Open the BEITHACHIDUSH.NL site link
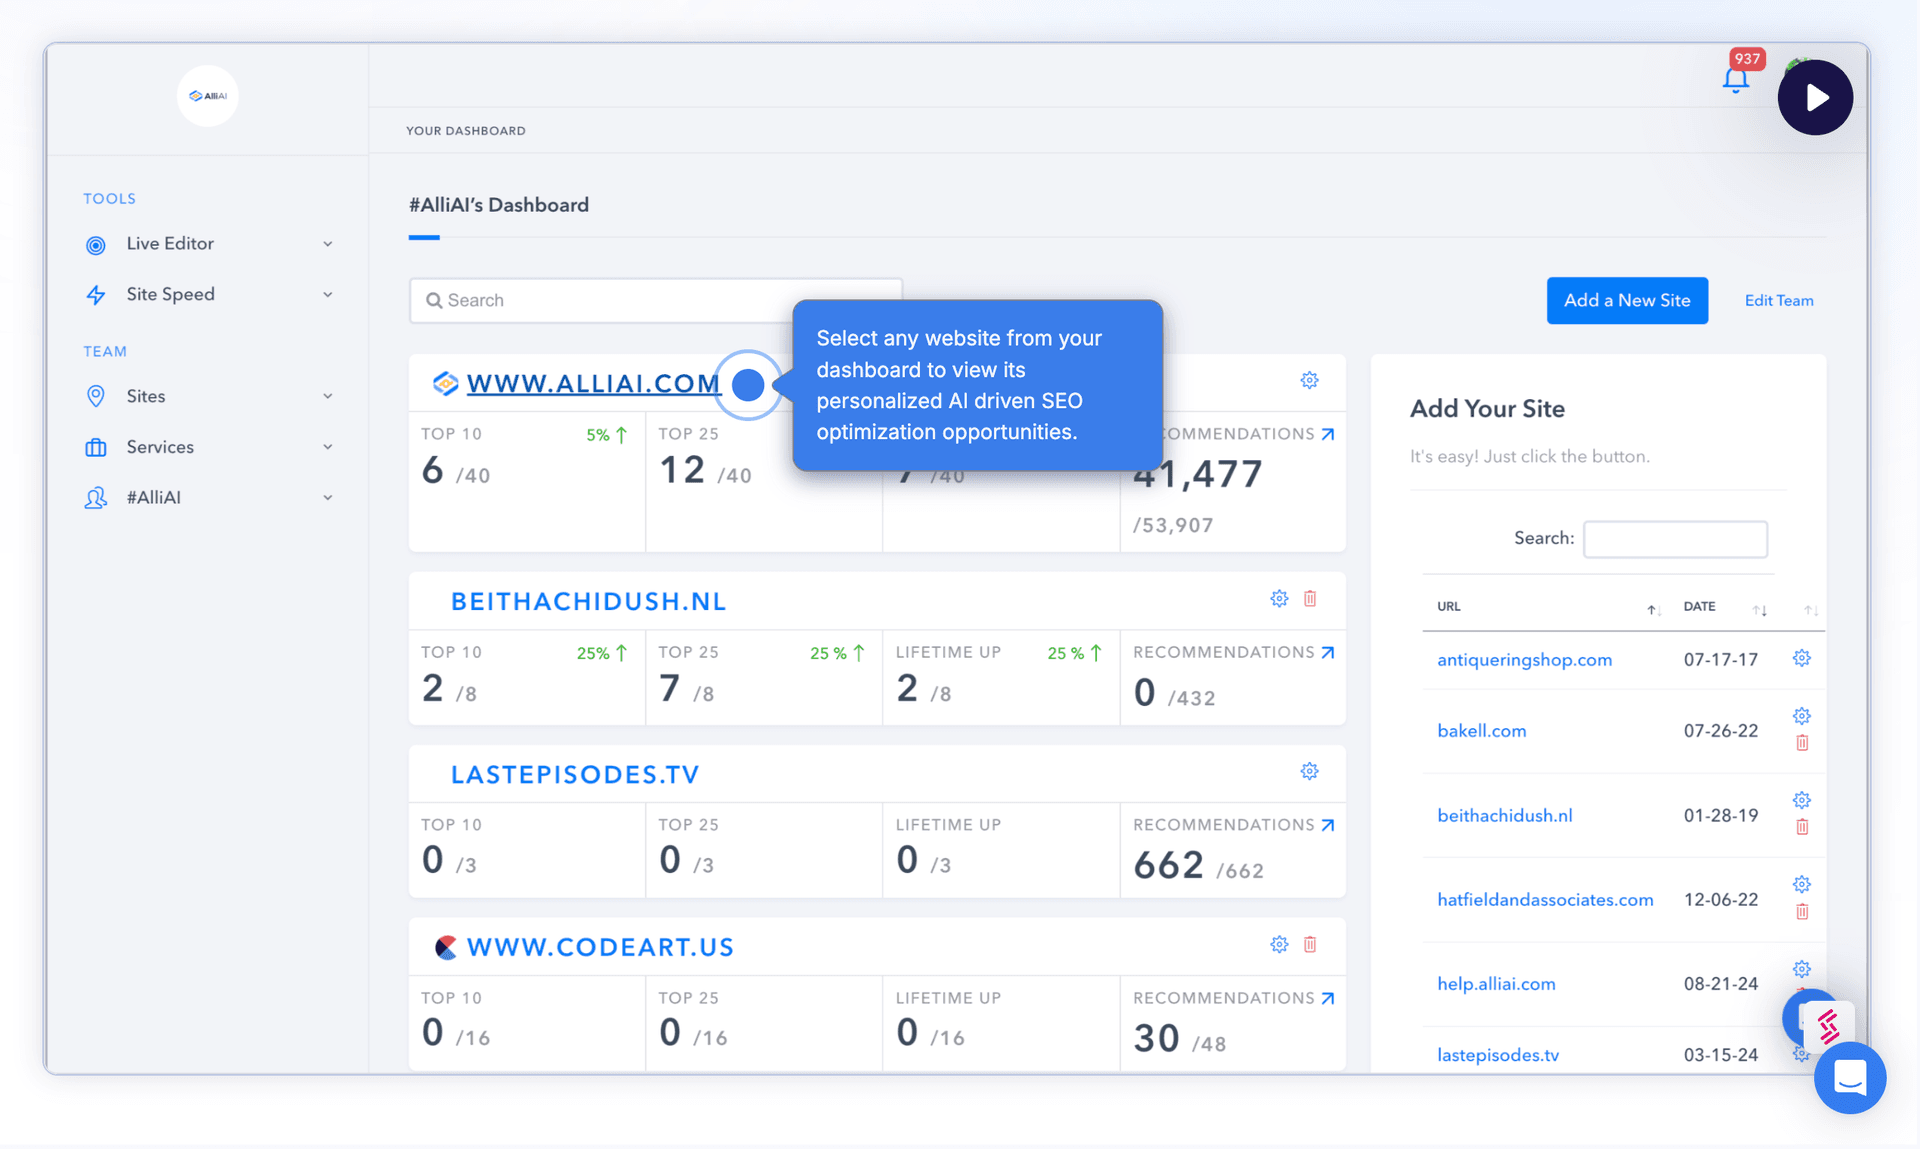 588,601
